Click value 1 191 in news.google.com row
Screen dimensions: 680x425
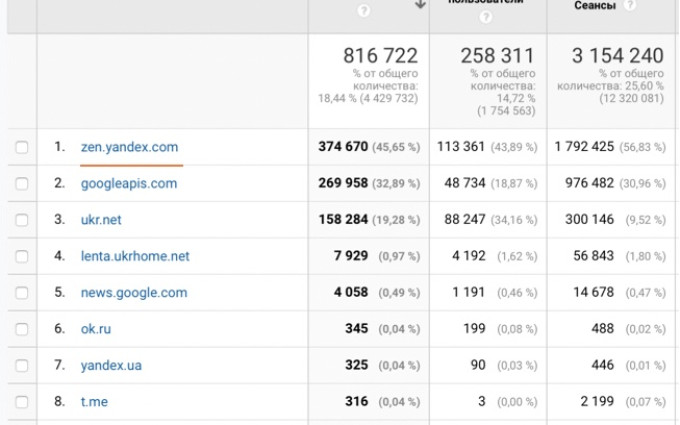pyautogui.click(x=468, y=292)
